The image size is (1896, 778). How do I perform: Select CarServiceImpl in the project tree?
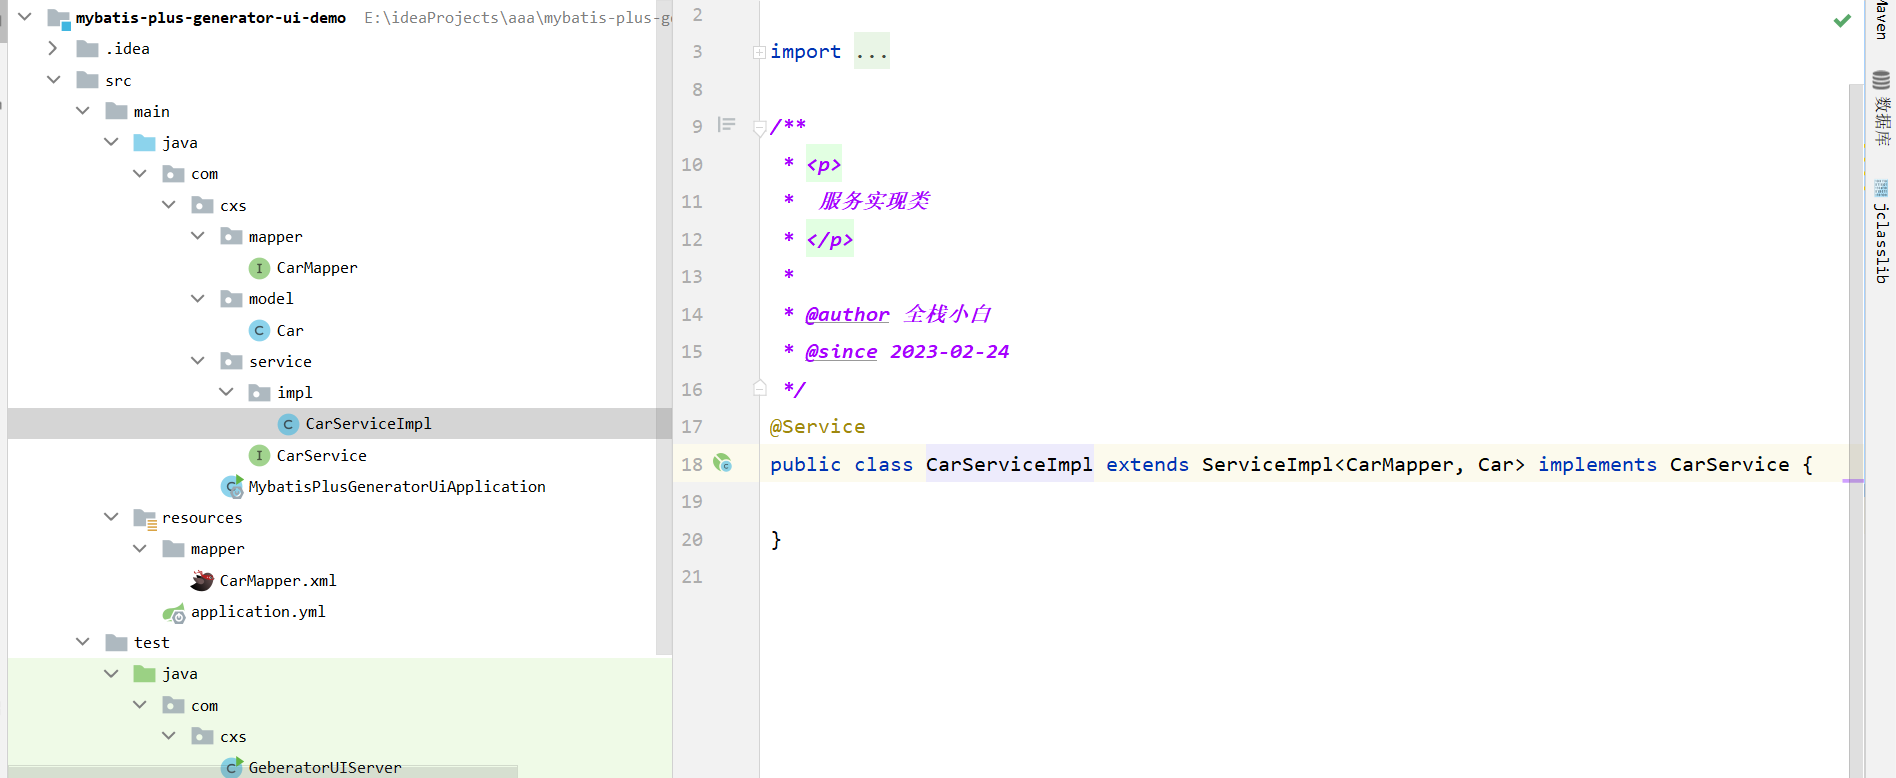(368, 424)
